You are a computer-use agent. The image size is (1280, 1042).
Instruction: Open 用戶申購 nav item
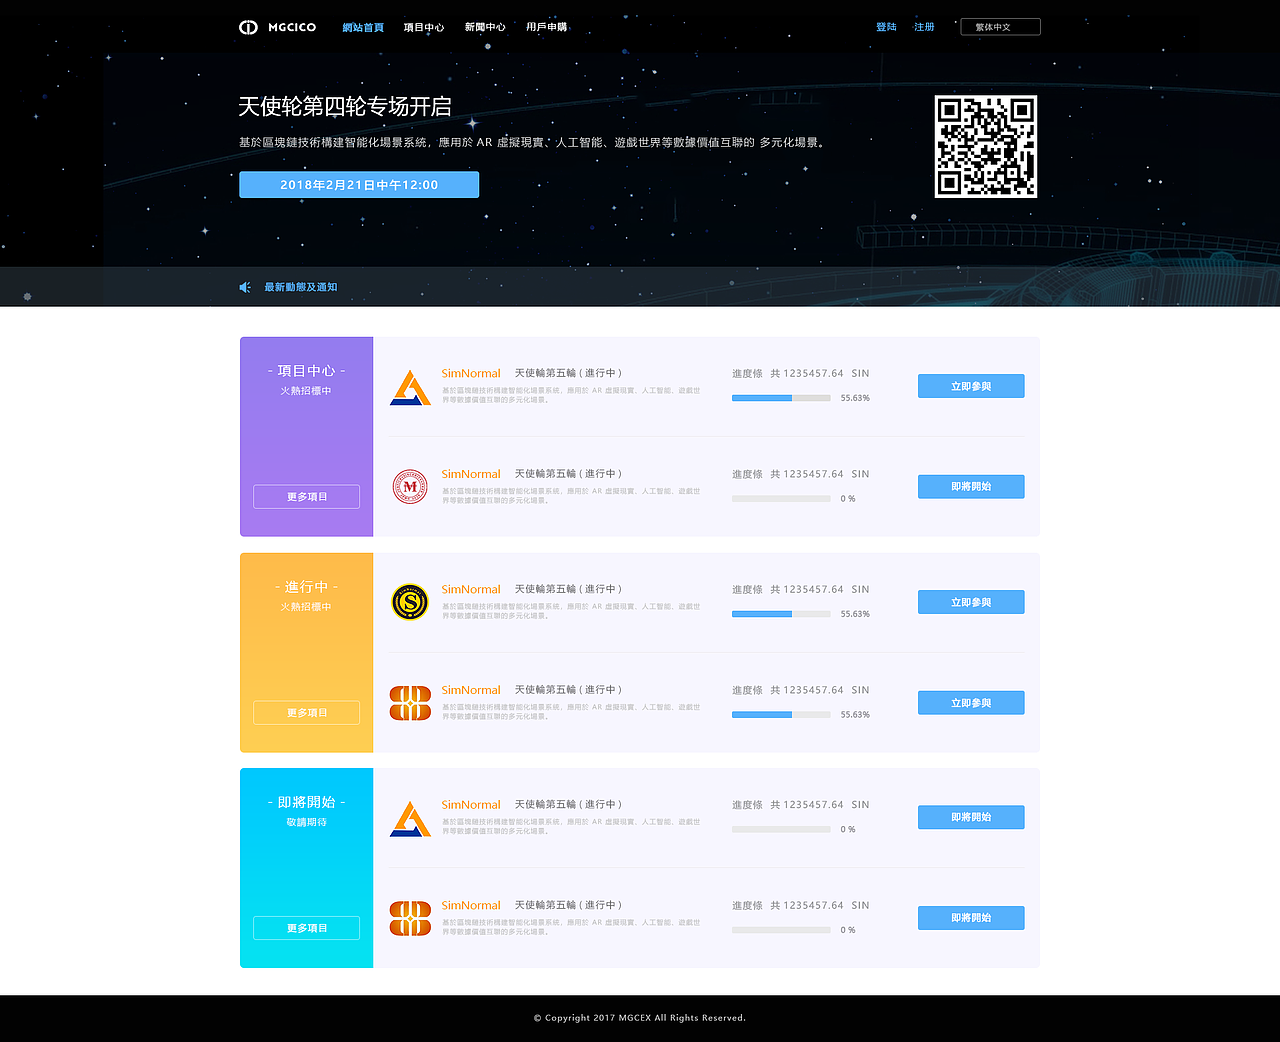(547, 27)
